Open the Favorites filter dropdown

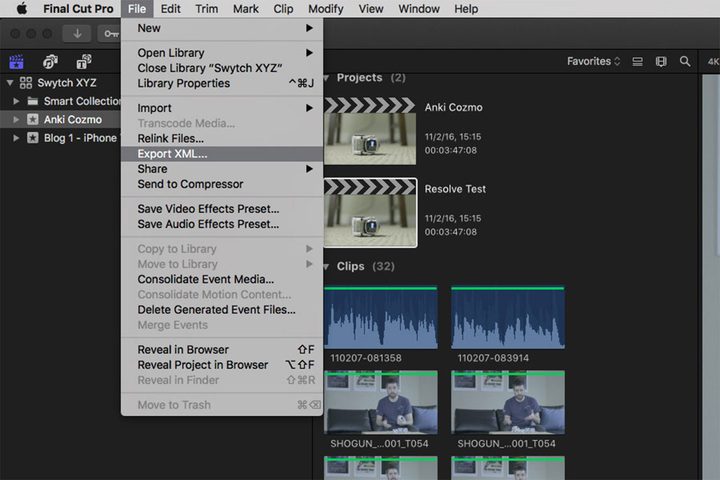click(x=593, y=61)
